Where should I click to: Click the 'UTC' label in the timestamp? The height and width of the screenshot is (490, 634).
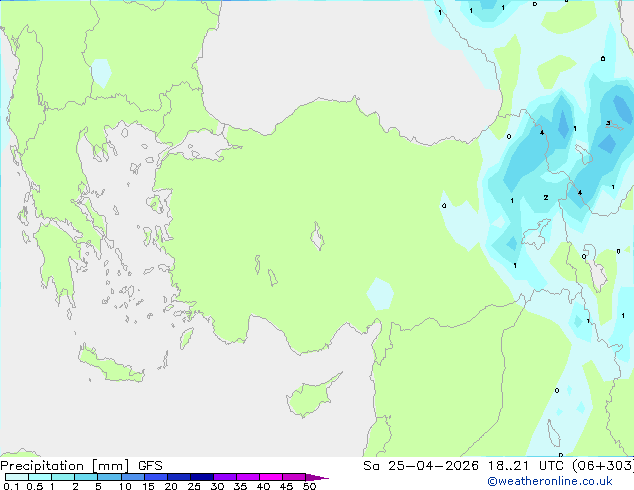point(551,466)
